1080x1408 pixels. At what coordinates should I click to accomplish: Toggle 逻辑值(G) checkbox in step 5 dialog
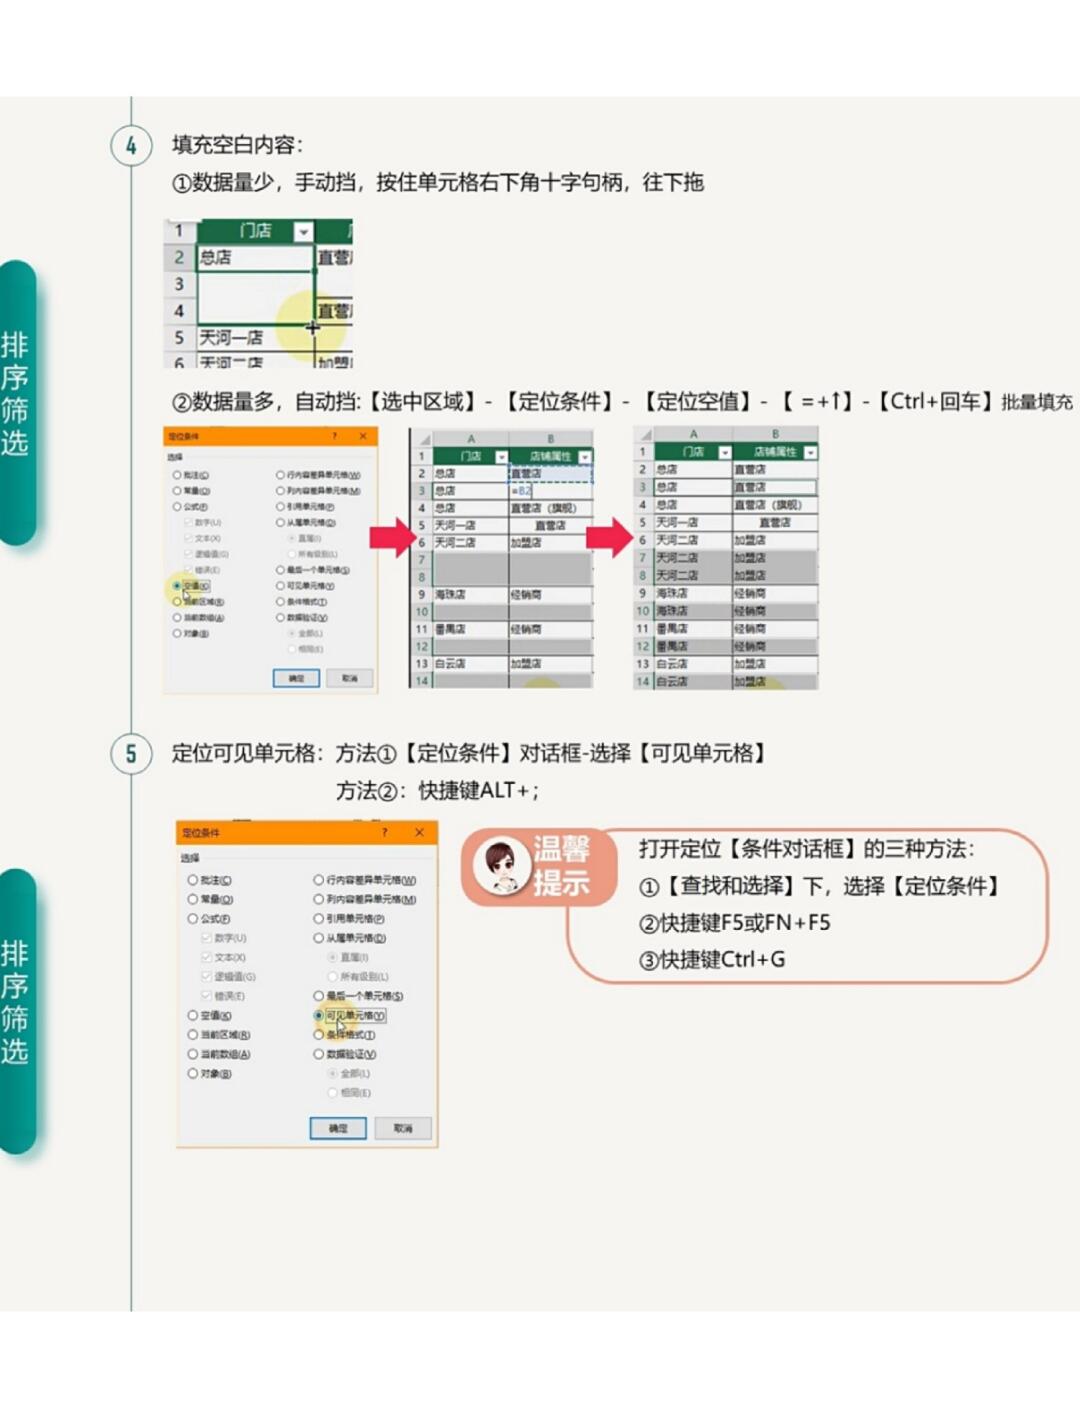pos(206,976)
